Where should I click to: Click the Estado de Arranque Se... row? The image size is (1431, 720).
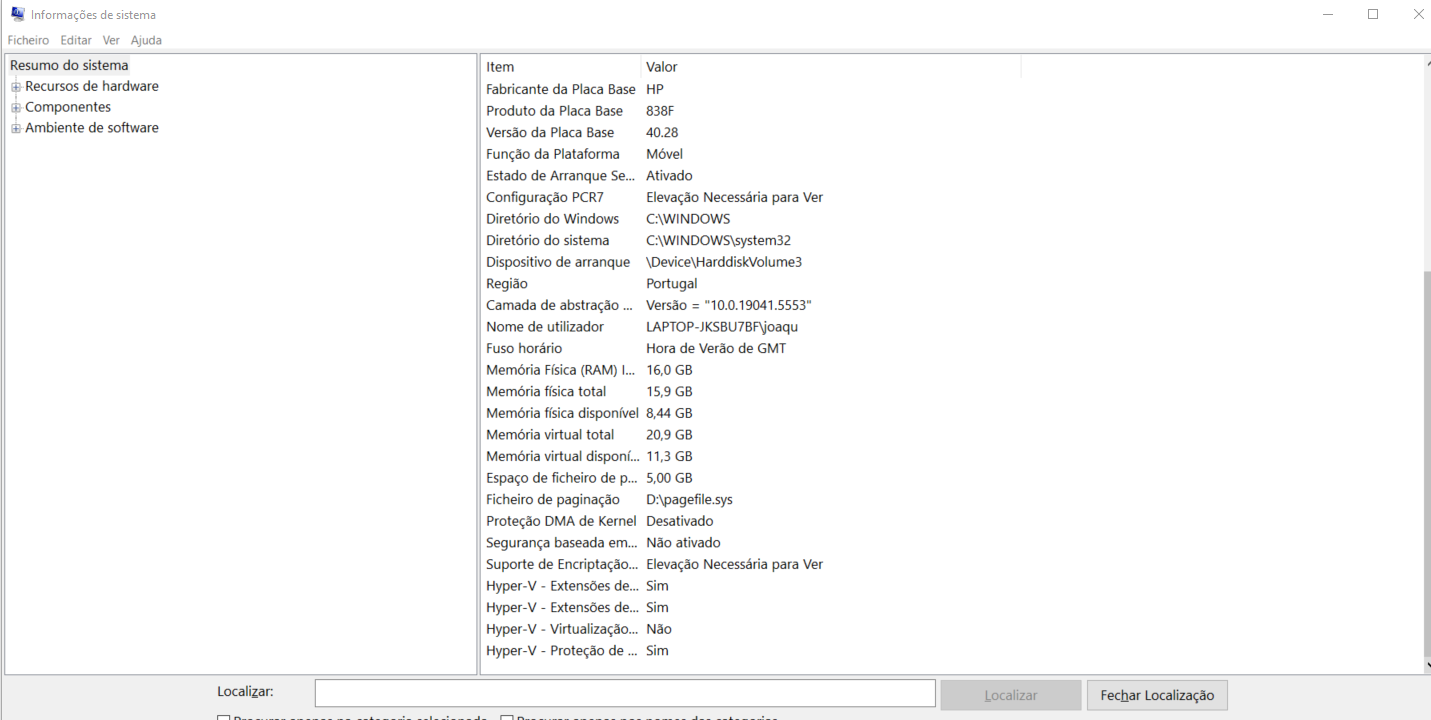[x=751, y=176]
